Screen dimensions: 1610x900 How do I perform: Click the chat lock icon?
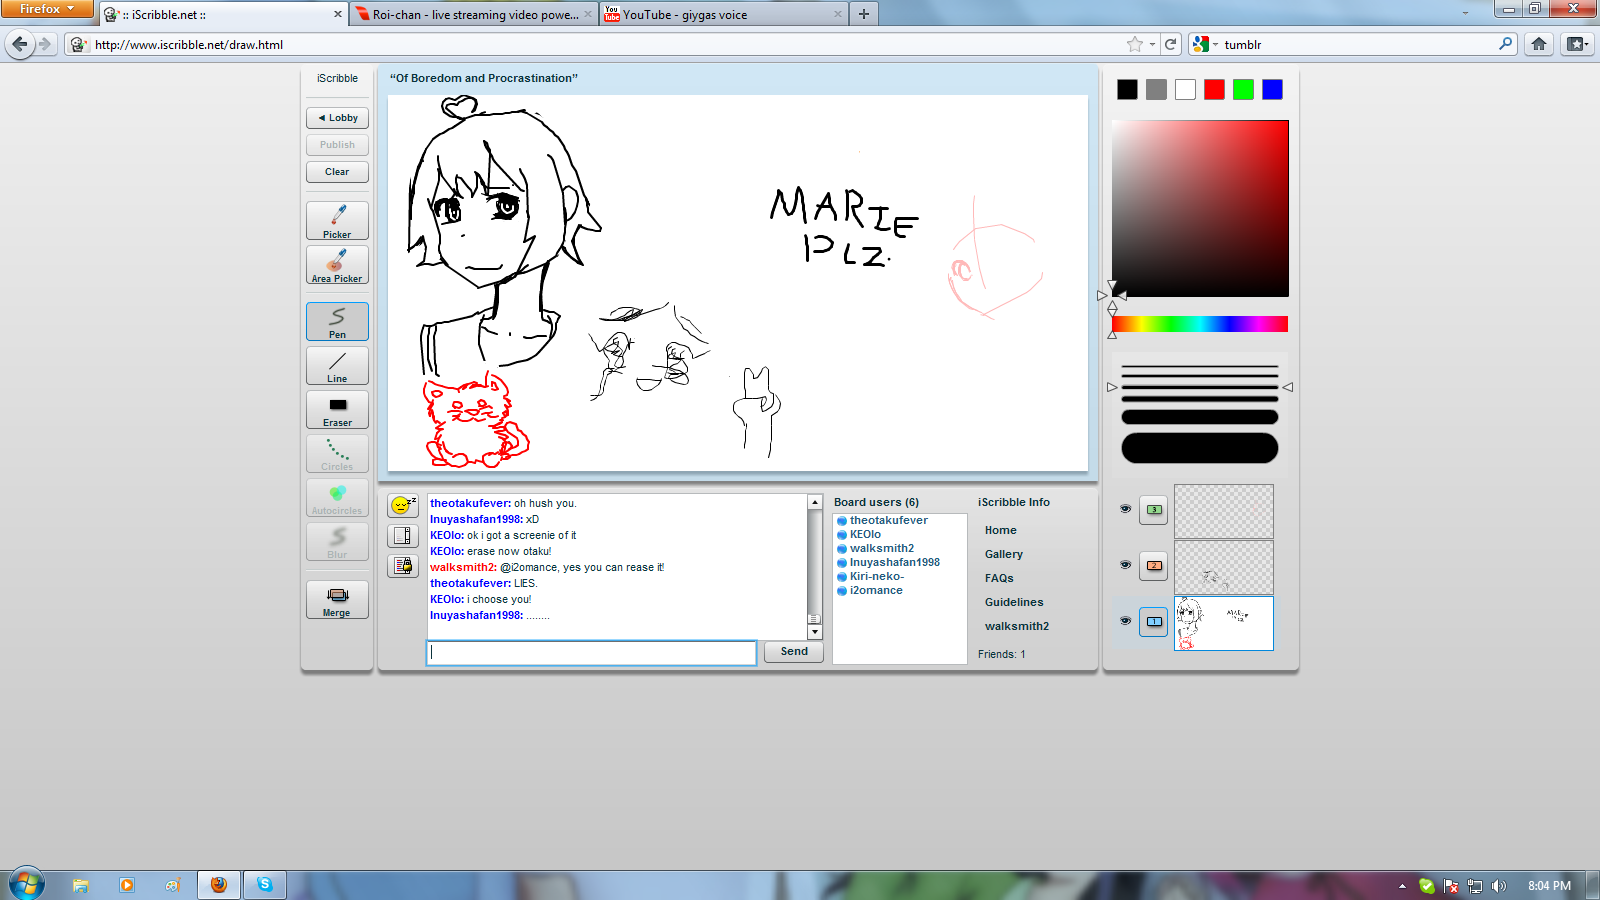coord(403,566)
